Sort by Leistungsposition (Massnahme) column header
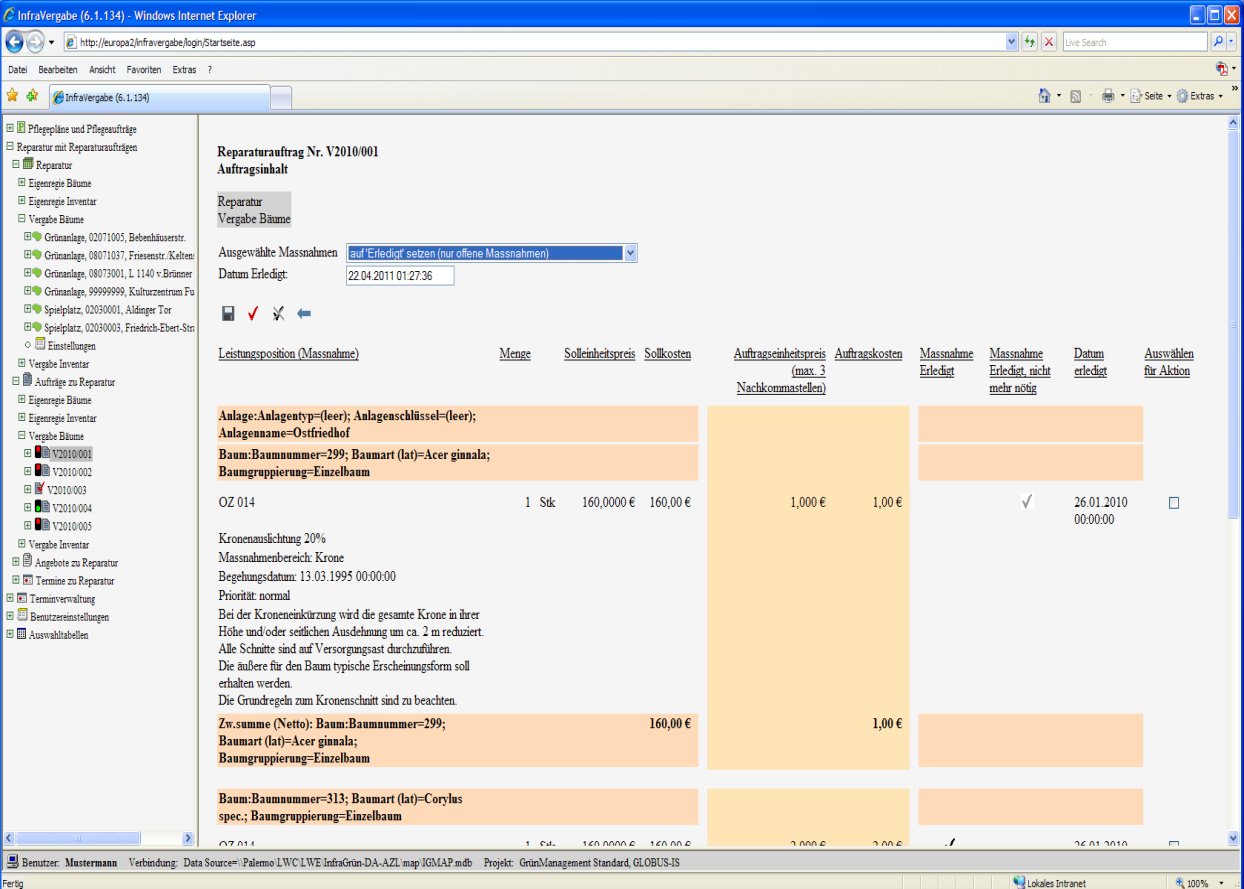 (288, 354)
